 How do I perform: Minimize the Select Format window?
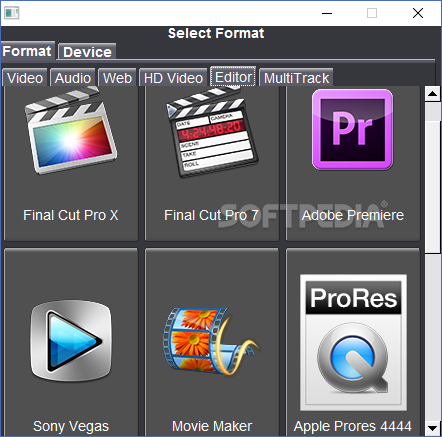coord(327,13)
